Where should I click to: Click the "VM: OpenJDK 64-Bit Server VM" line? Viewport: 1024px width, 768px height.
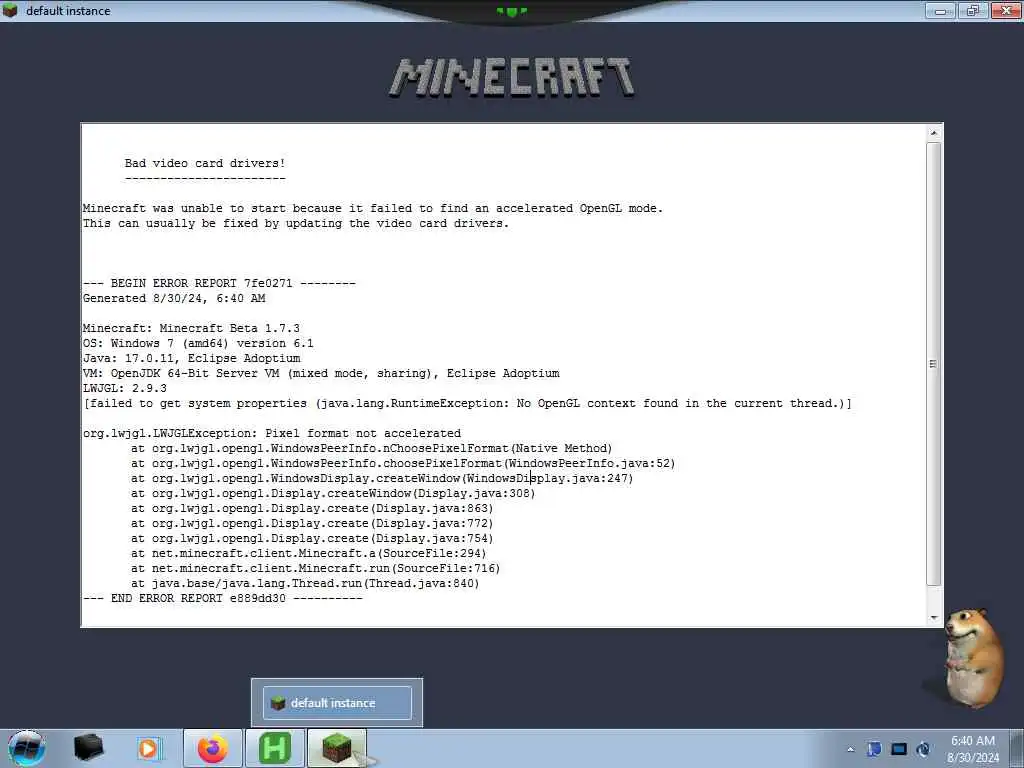pos(321,374)
